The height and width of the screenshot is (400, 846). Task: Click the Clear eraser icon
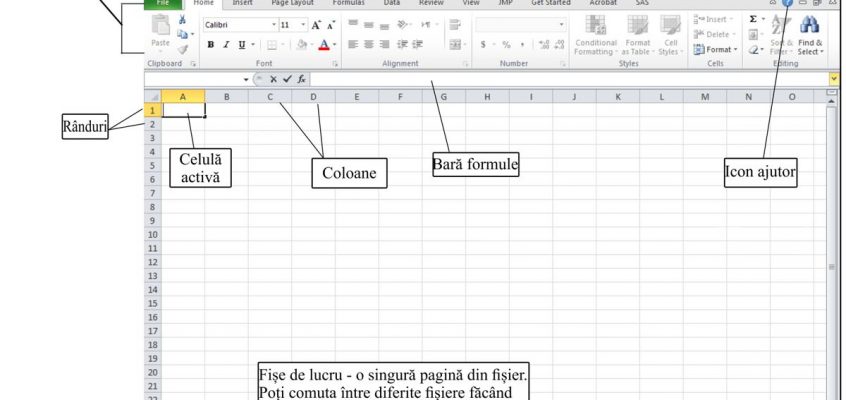click(753, 50)
